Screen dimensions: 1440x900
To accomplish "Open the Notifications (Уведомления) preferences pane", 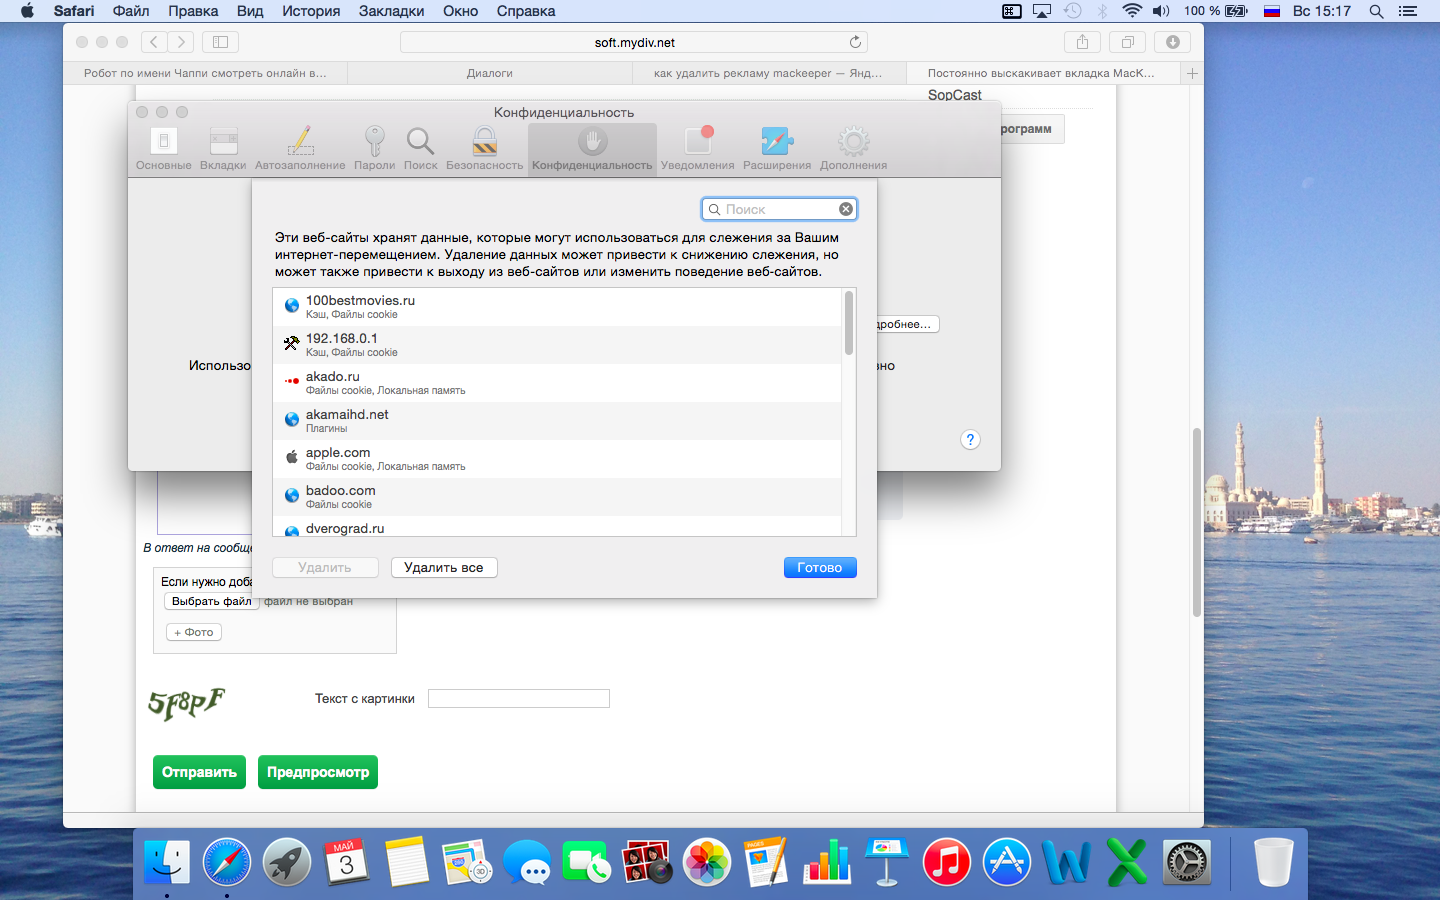I will pyautogui.click(x=697, y=149).
